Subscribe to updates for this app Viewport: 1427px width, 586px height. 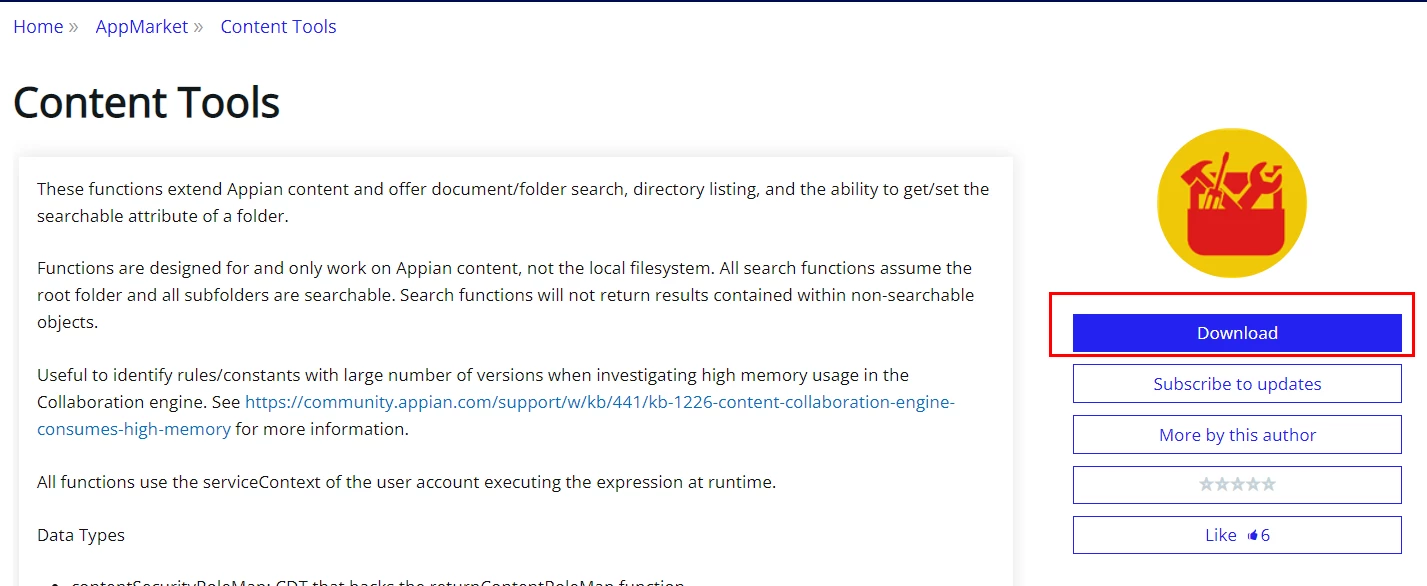1237,384
